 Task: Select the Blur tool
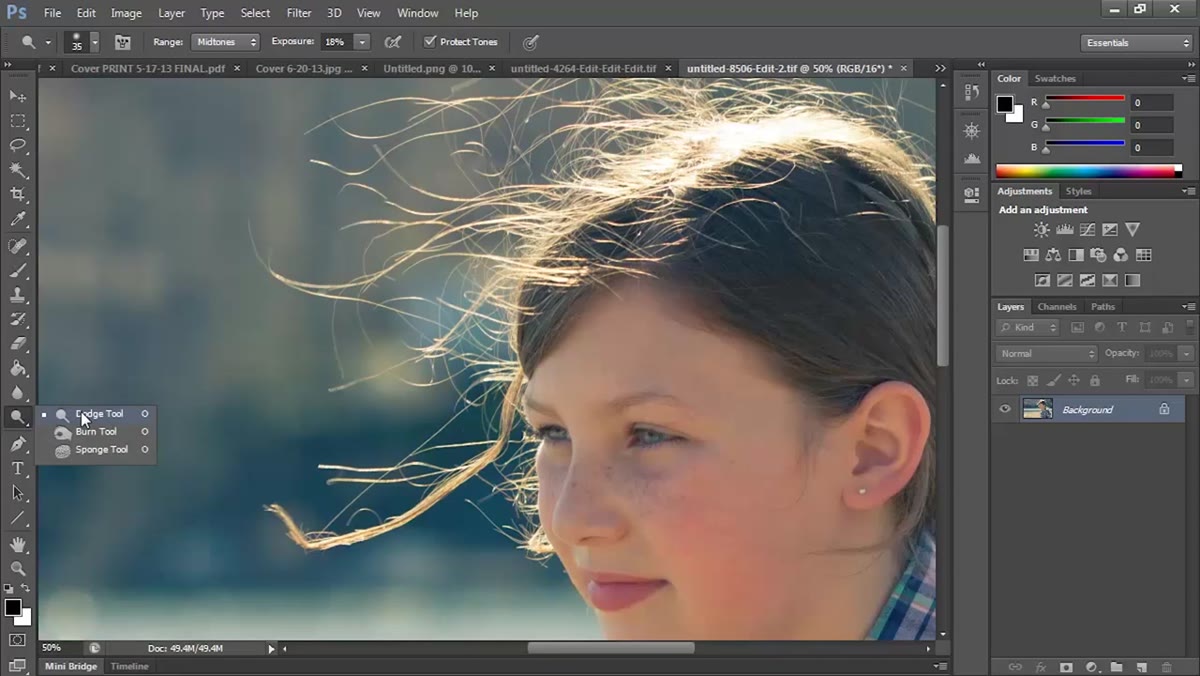18,393
